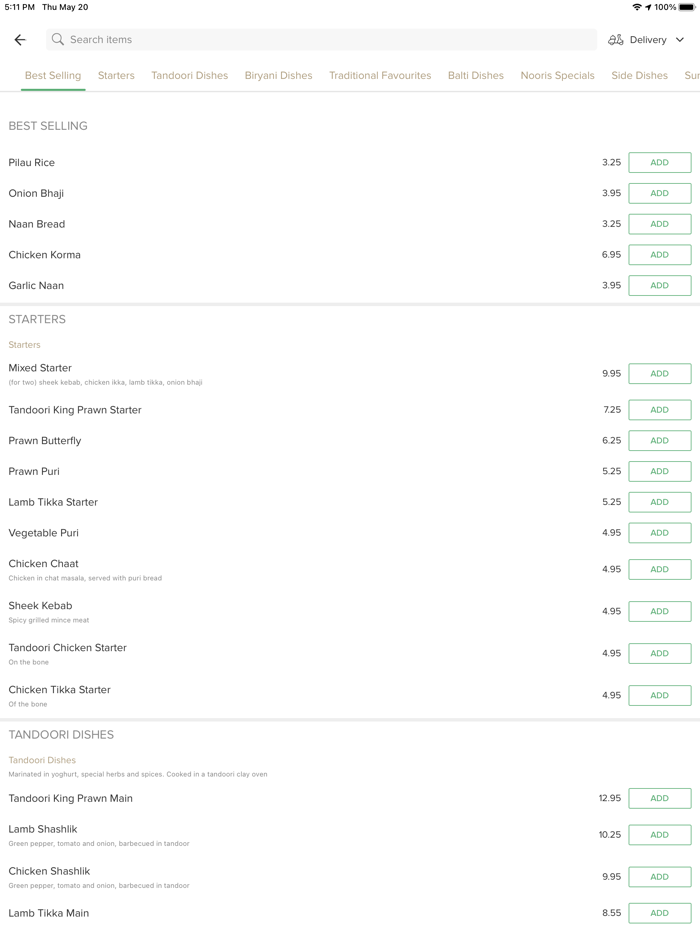Screen dimensions: 700x934
Task: Tap the Wi-Fi status icon
Action: coord(636,7)
